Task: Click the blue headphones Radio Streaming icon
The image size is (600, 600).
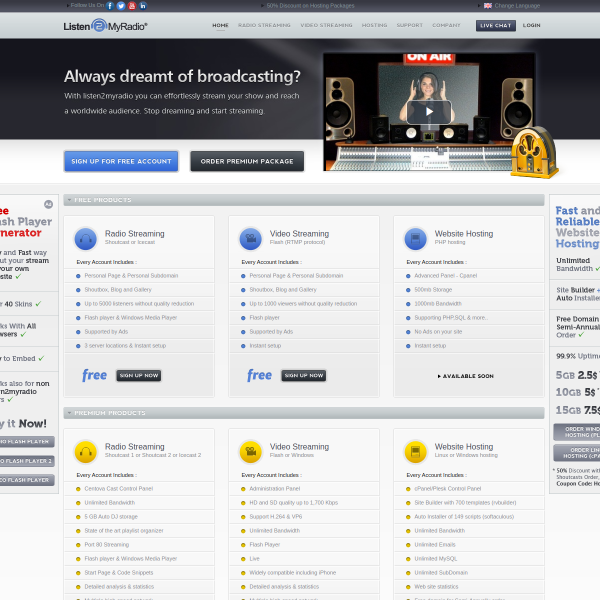Action: click(86, 239)
